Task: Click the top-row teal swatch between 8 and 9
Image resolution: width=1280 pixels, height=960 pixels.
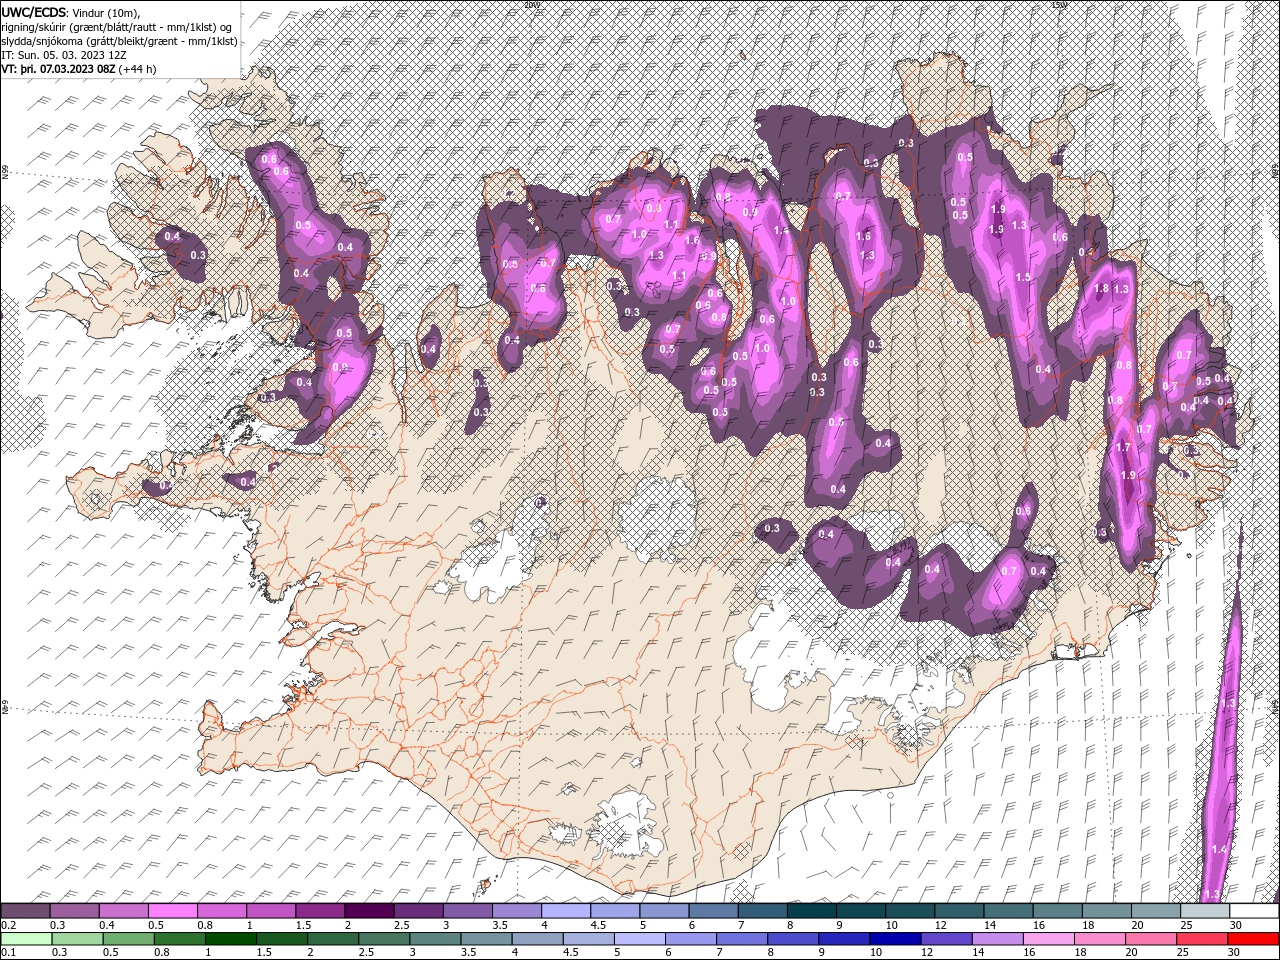Action: 812,911
